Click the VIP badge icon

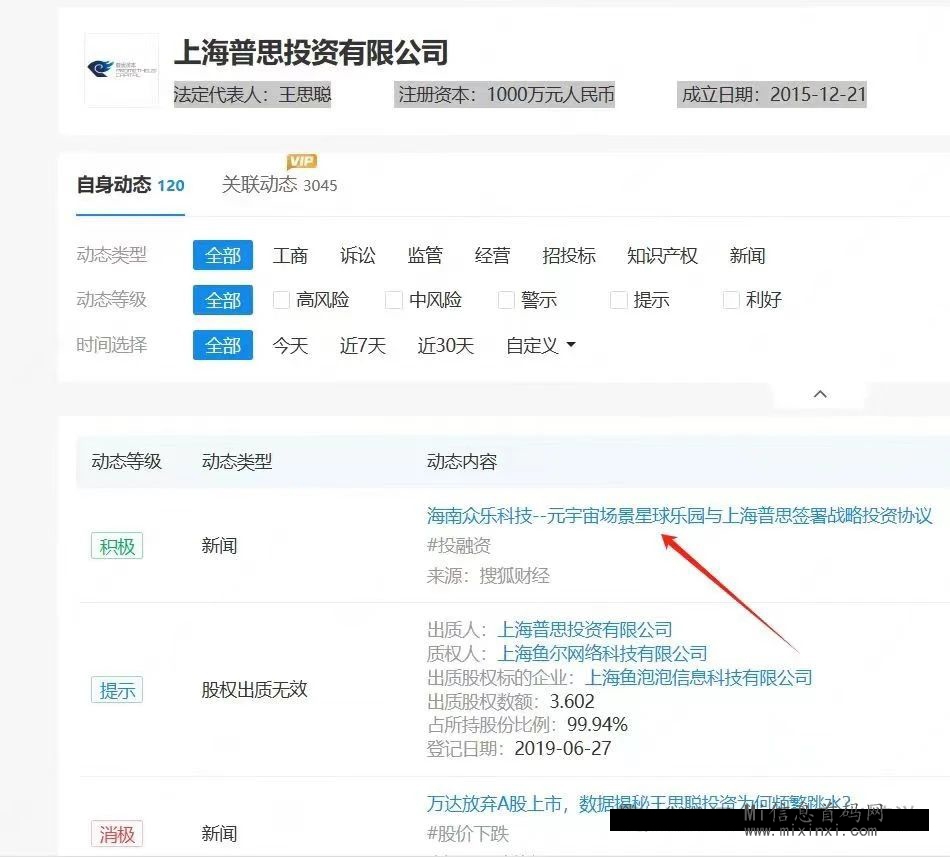click(302, 161)
